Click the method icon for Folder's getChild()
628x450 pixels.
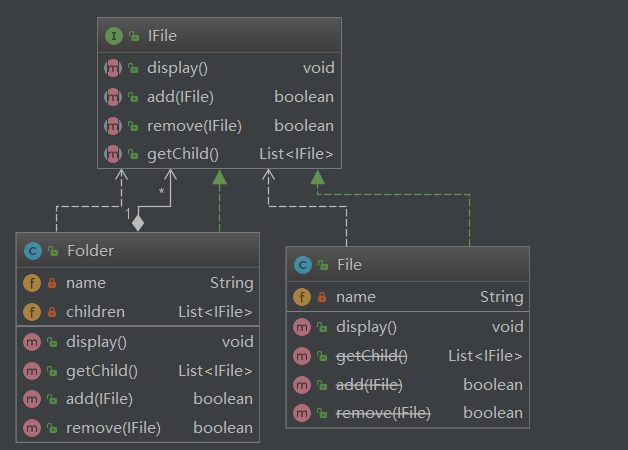[x=32, y=371]
